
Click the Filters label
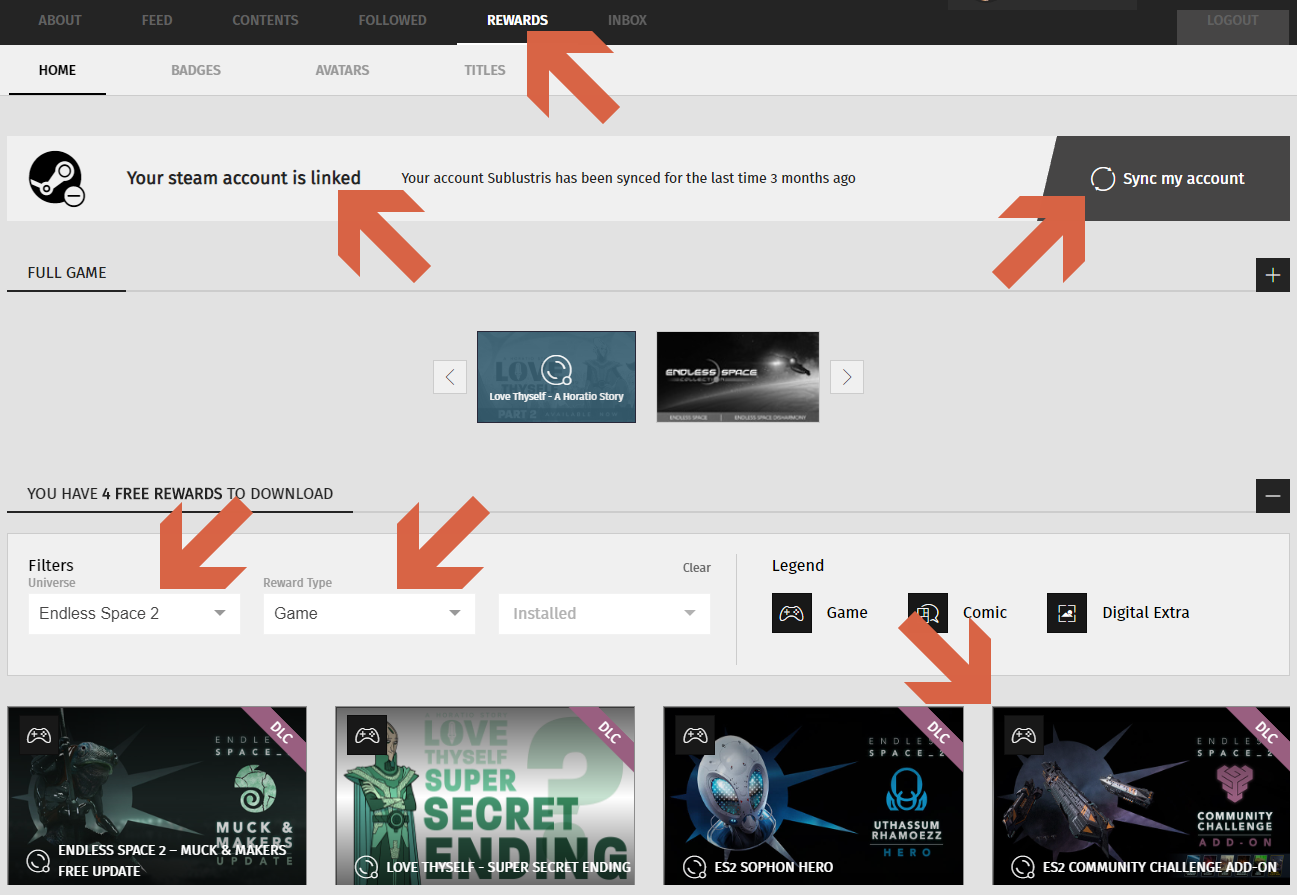click(51, 565)
